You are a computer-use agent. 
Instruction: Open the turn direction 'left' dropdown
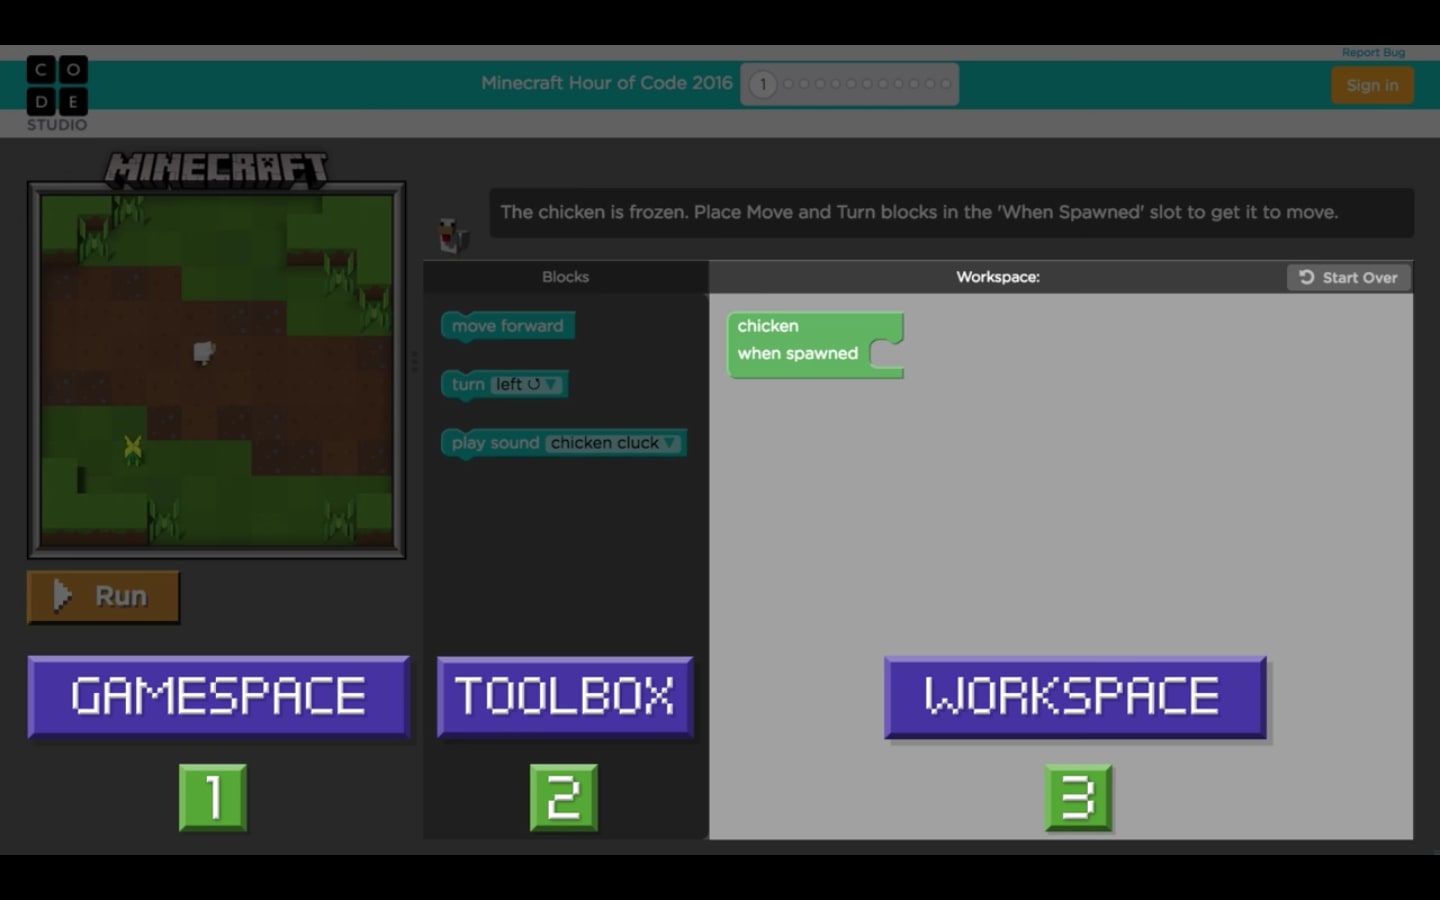click(x=527, y=385)
